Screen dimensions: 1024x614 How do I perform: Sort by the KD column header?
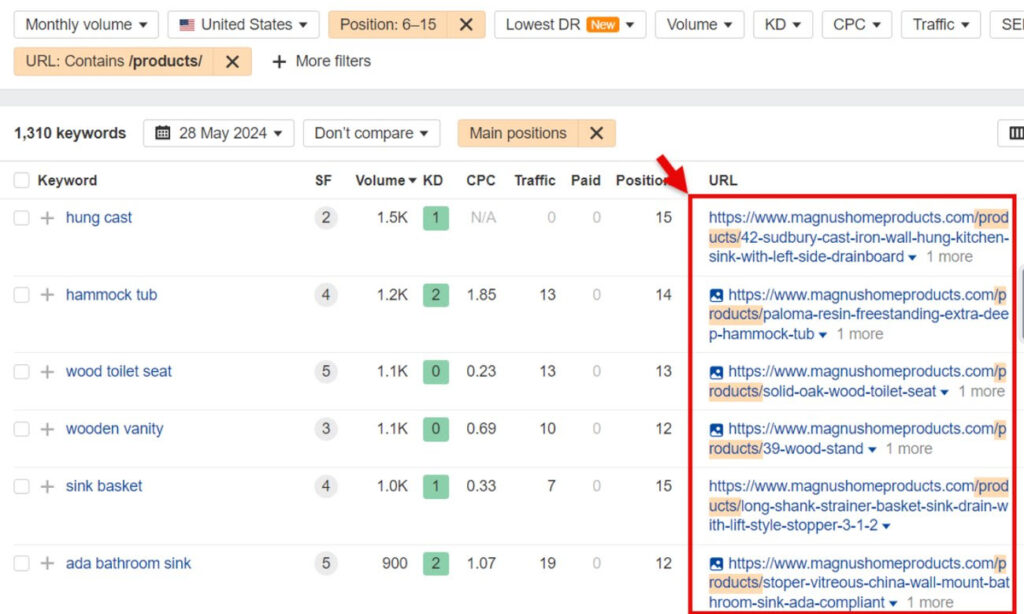tap(432, 180)
